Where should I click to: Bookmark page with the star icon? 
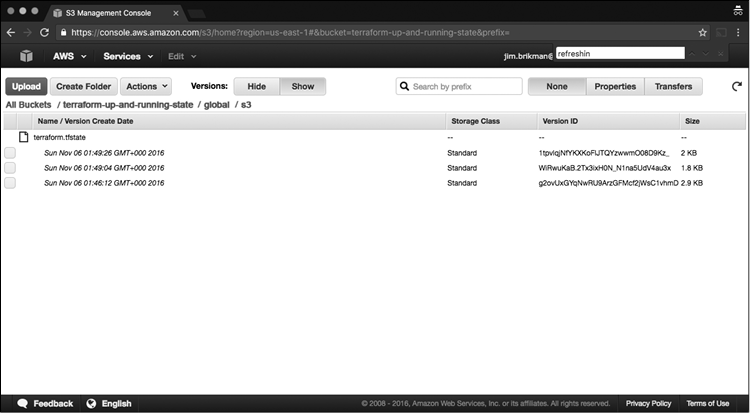tap(703, 32)
